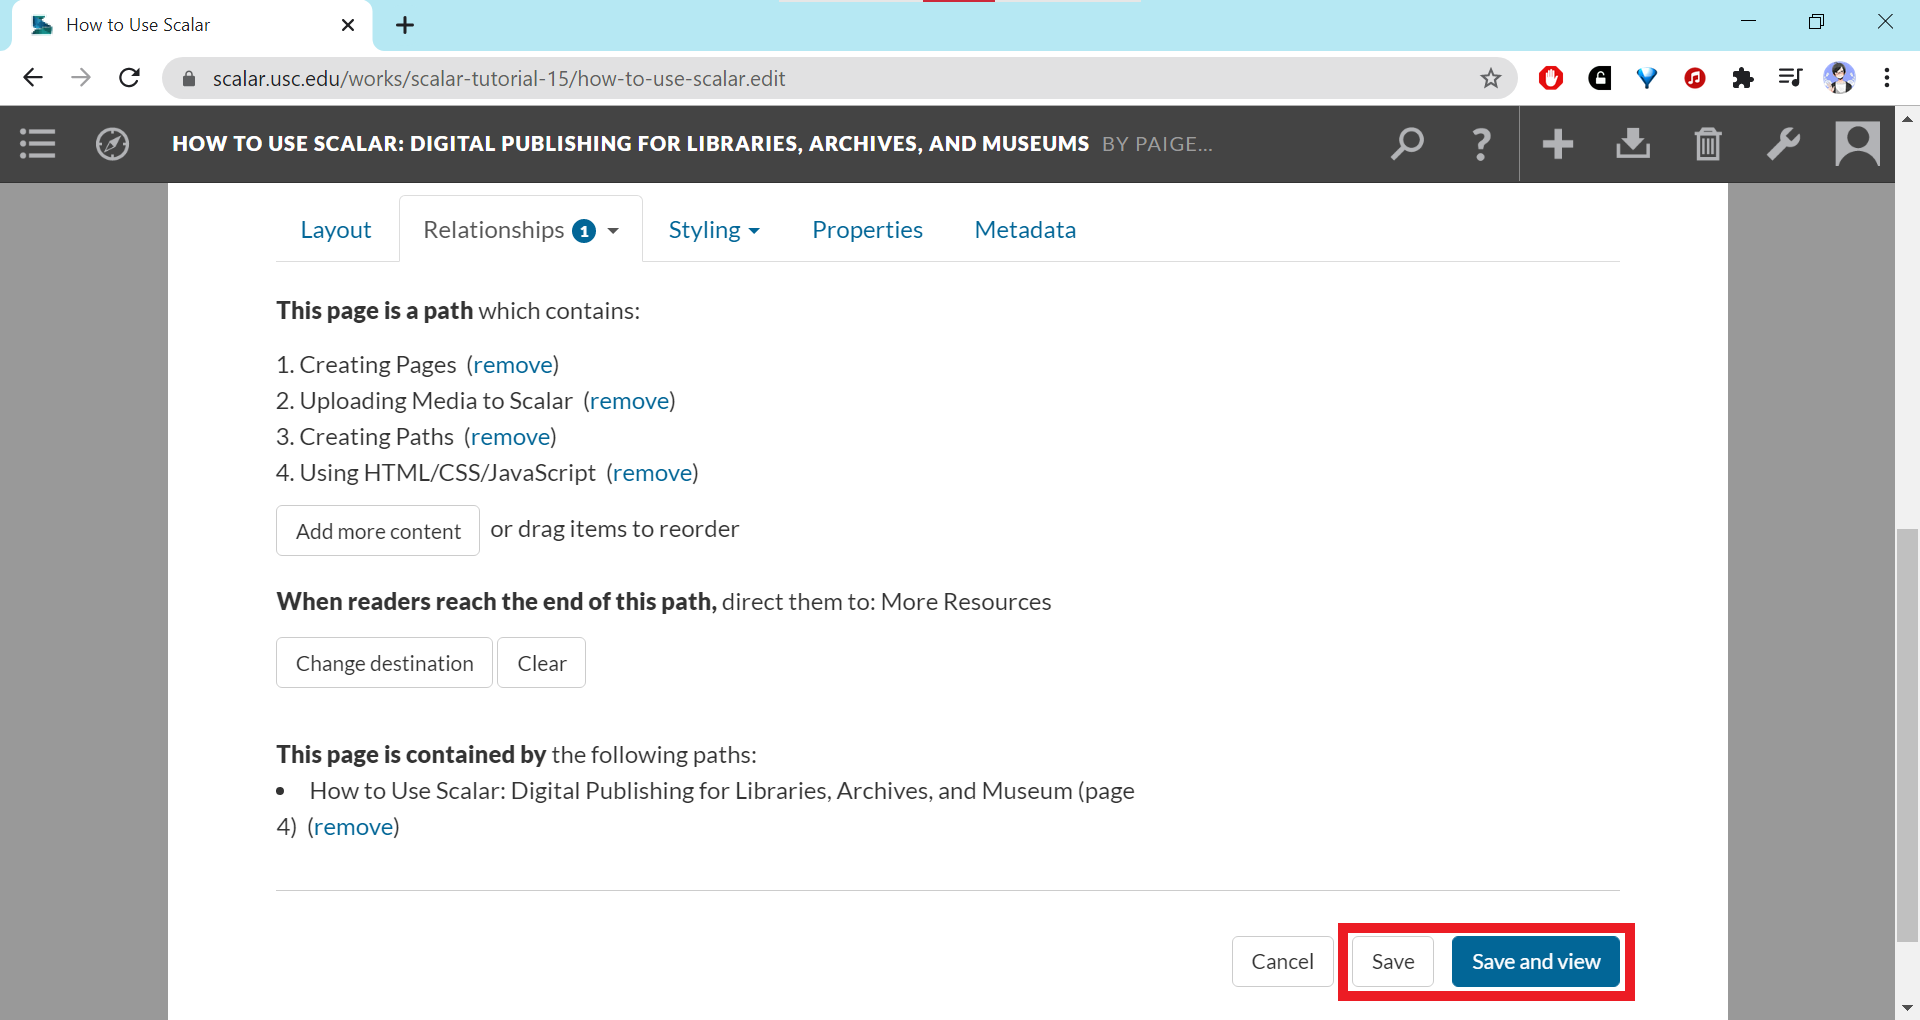1920x1020 pixels.
Task: Click the plus new page icon
Action: [x=1557, y=144]
